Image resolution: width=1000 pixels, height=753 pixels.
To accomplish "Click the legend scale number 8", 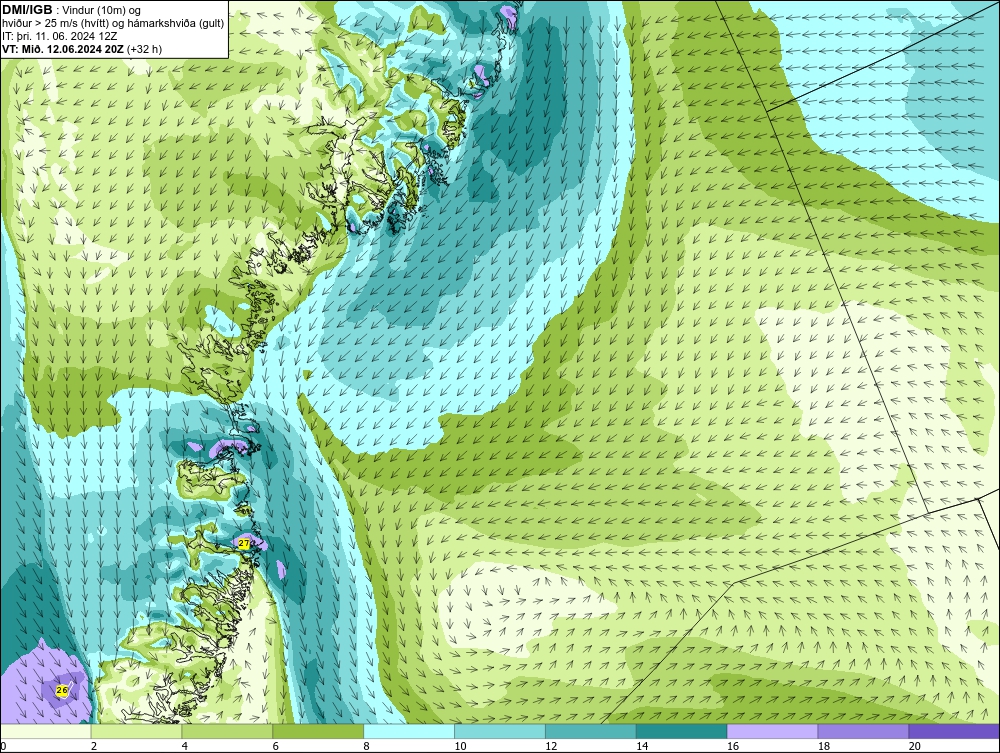I will (366, 746).
